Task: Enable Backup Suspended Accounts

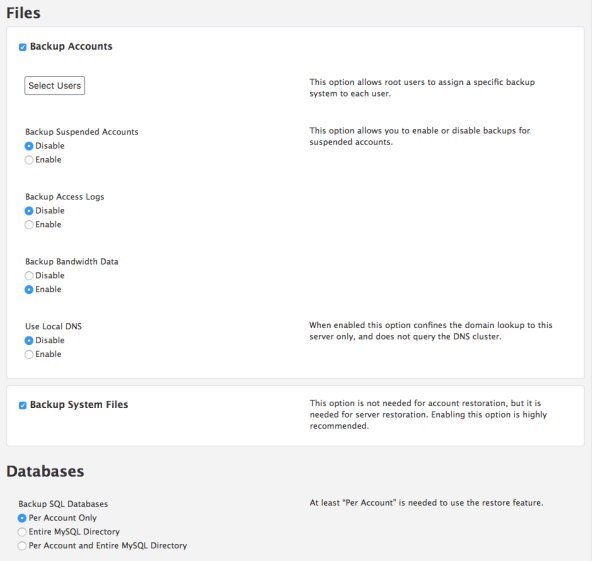Action: pos(29,160)
